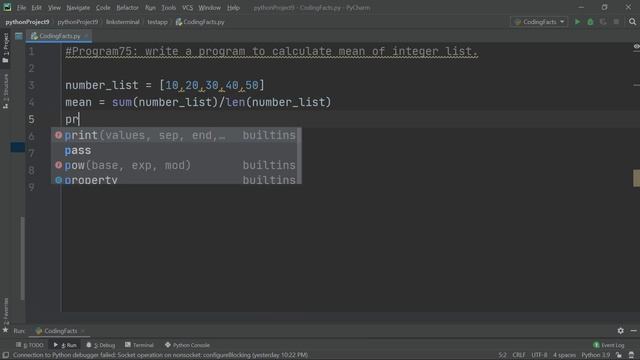Click the inspections eye icon above the scrollbar
This screenshot has width=640, height=360.
click(x=636, y=47)
